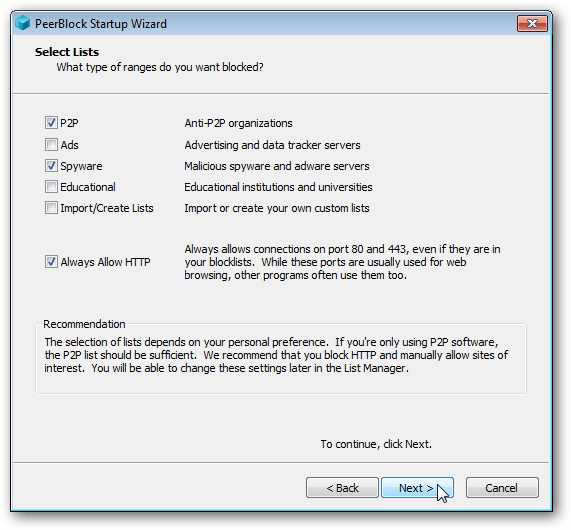Uncheck the Spyware list checkbox
The height and width of the screenshot is (530, 571).
[51, 166]
